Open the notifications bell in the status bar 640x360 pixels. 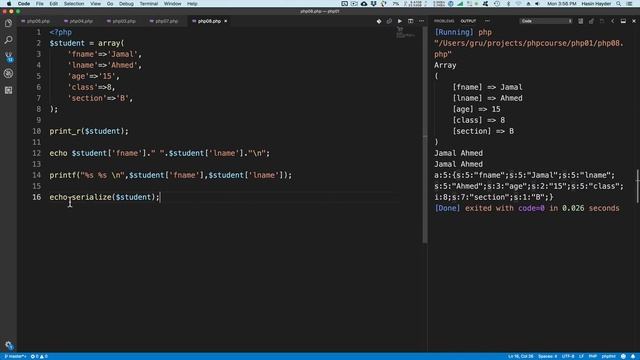point(633,356)
